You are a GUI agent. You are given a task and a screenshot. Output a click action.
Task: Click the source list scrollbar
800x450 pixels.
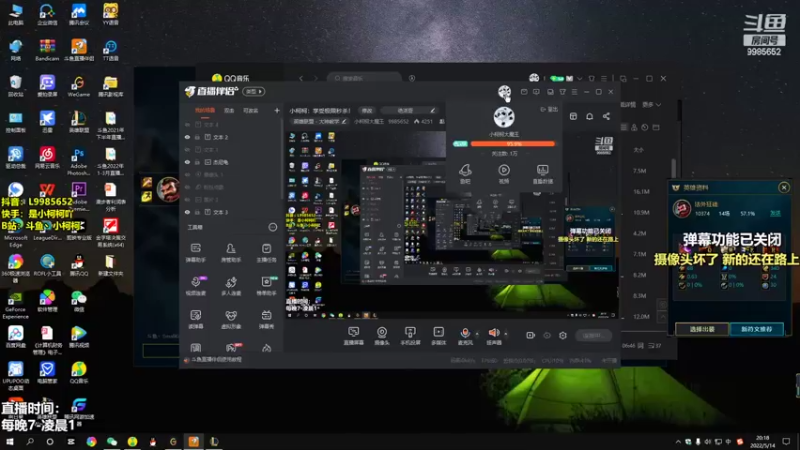click(282, 158)
